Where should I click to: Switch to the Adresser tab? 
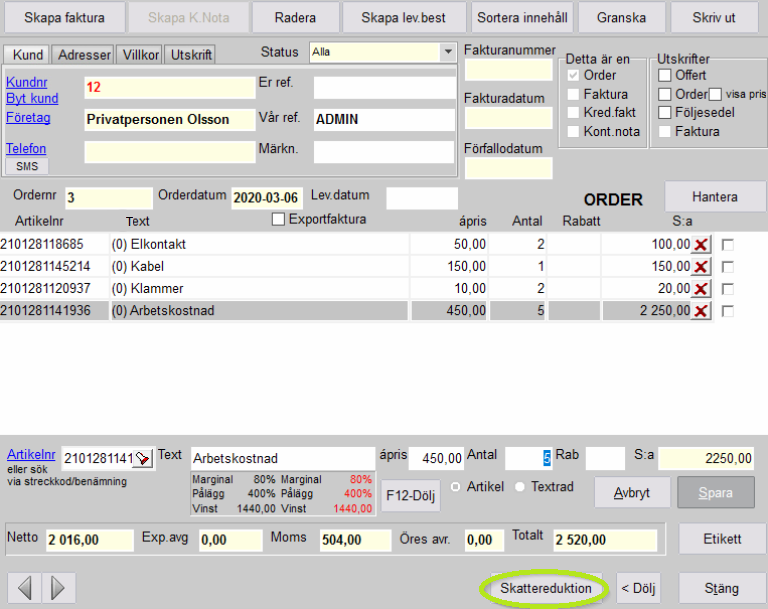(x=83, y=55)
